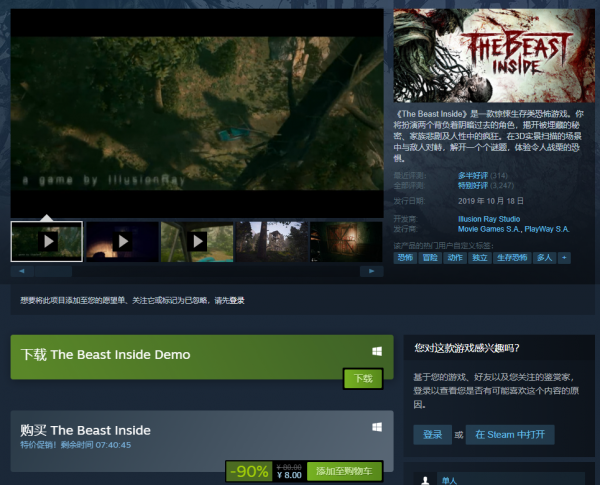Click the 下载 The Beast Inside Demo heading
600x485 pixels.
point(105,354)
